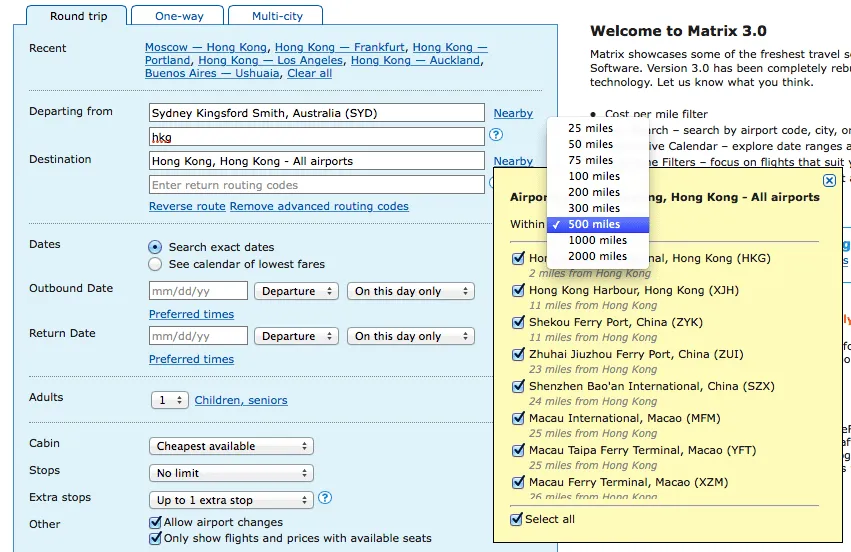
Task: Focus the Enter return routing codes field
Action: coord(316,185)
